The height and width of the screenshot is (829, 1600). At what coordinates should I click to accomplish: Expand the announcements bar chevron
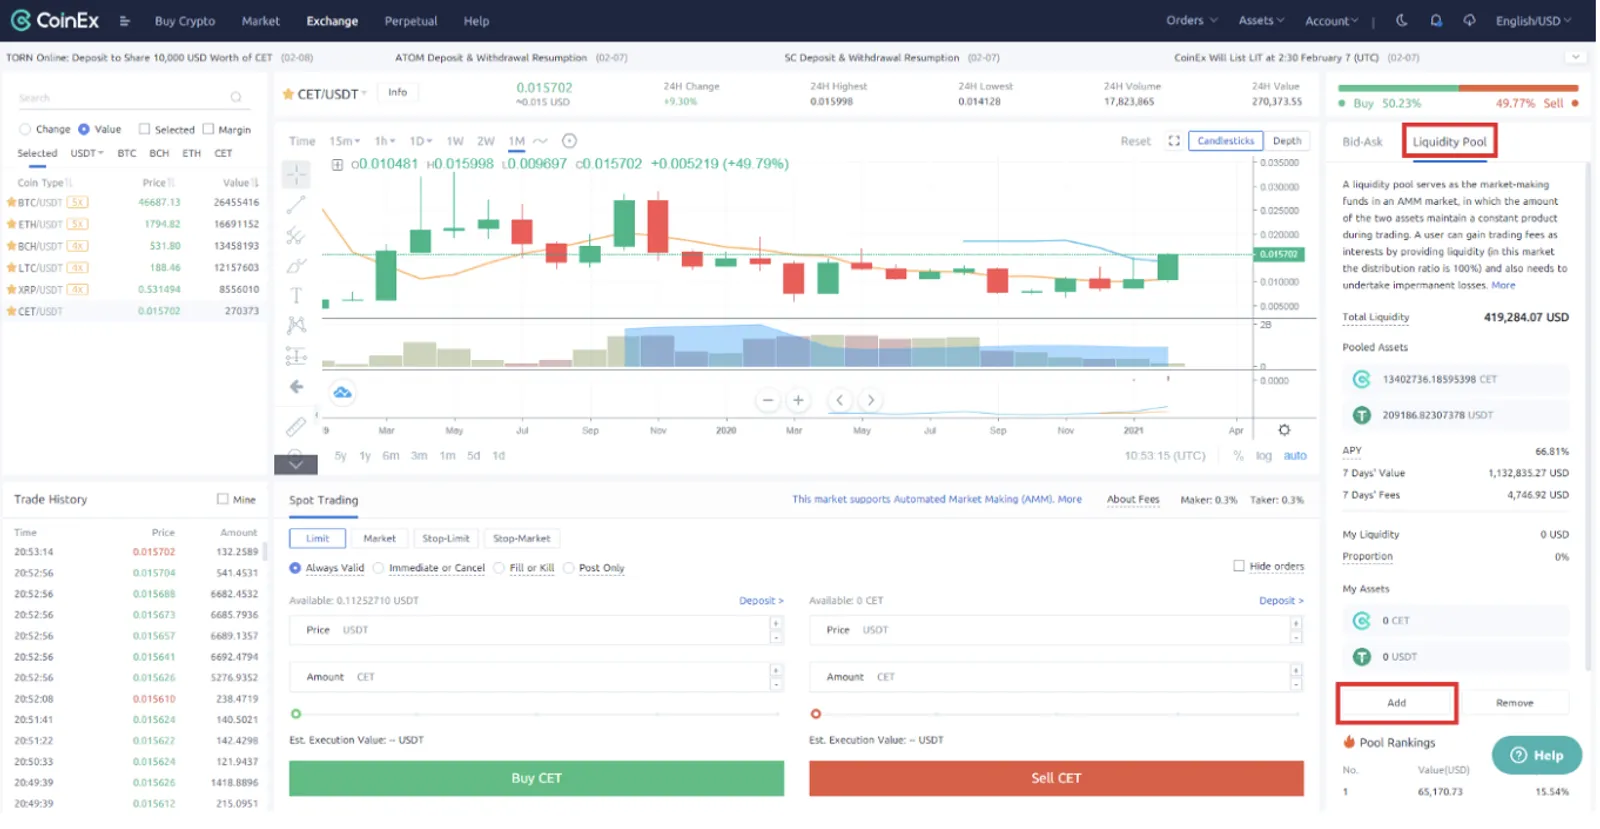coord(1575,57)
